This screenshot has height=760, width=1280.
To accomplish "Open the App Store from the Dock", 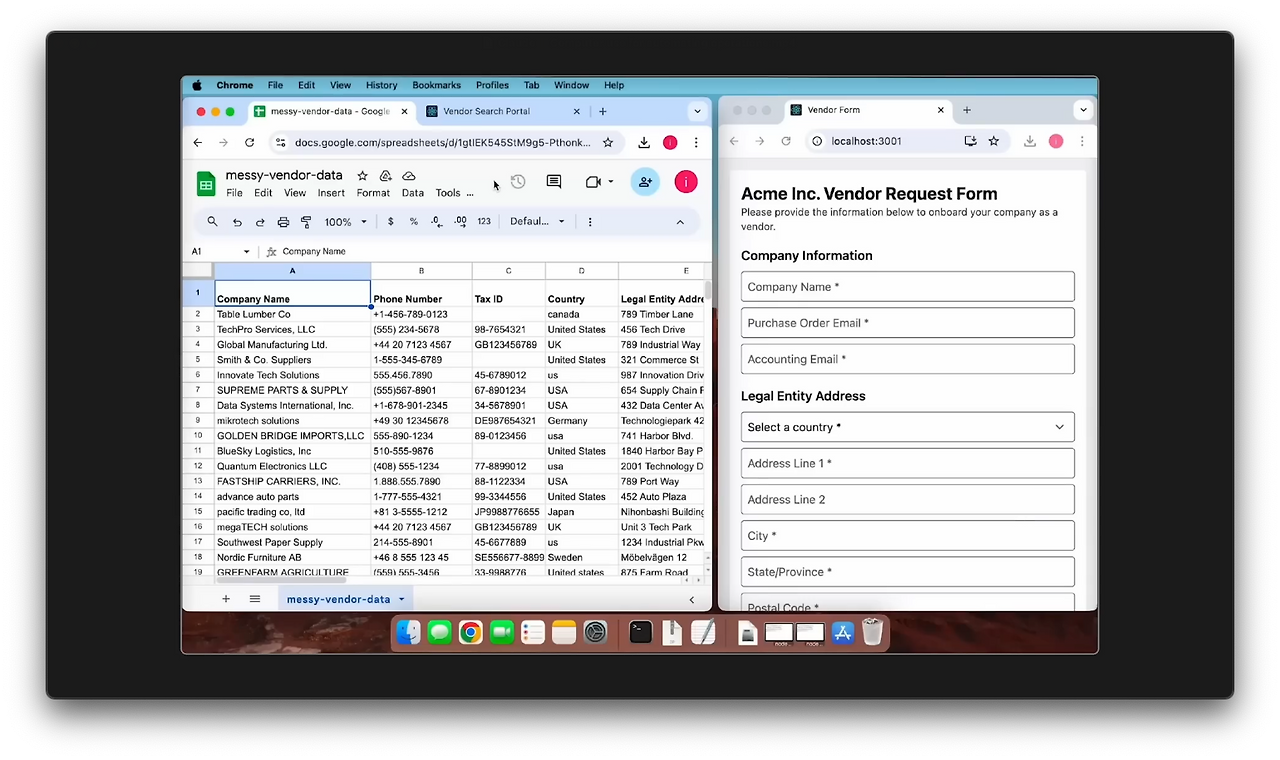I will click(x=843, y=632).
